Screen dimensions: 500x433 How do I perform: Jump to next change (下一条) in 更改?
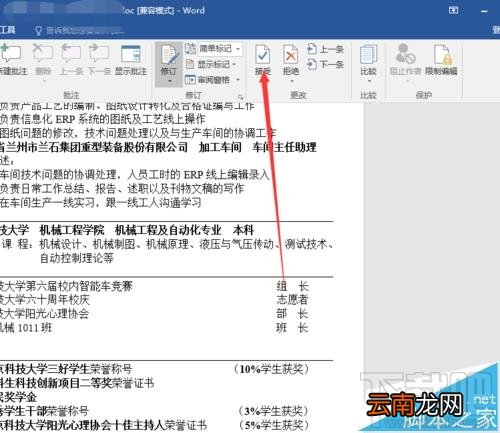(325, 64)
